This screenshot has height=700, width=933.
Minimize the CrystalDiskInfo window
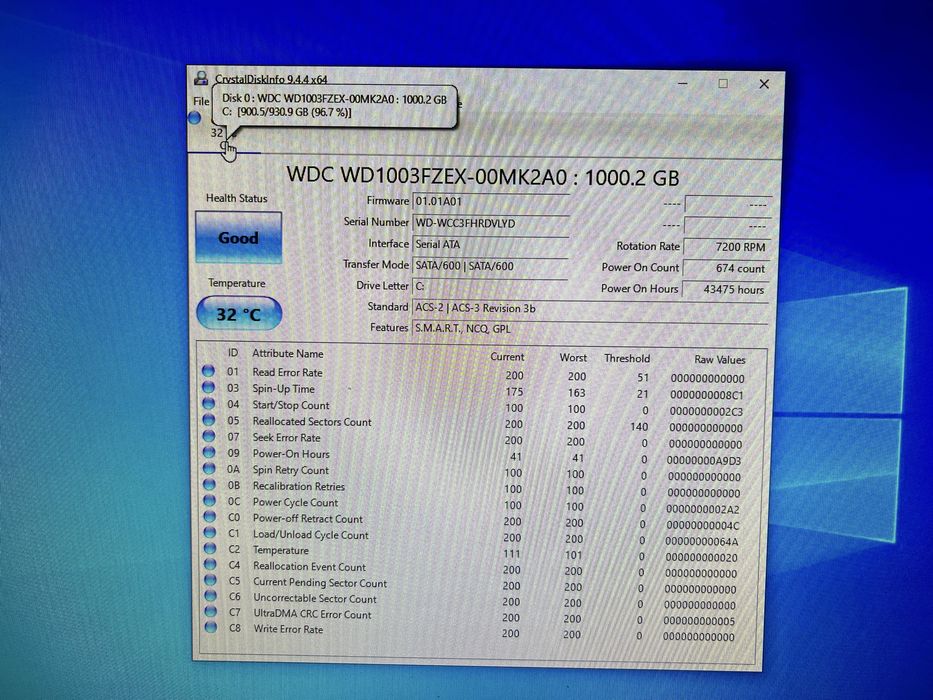coord(682,83)
